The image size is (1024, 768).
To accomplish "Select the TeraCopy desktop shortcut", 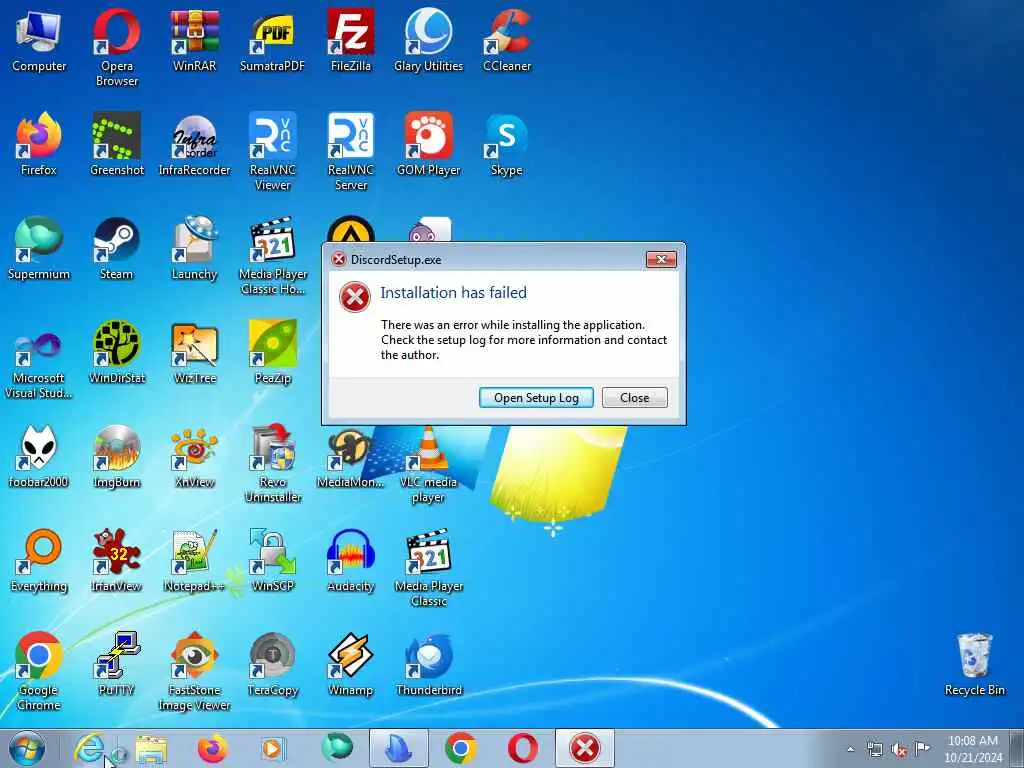I will (272, 664).
